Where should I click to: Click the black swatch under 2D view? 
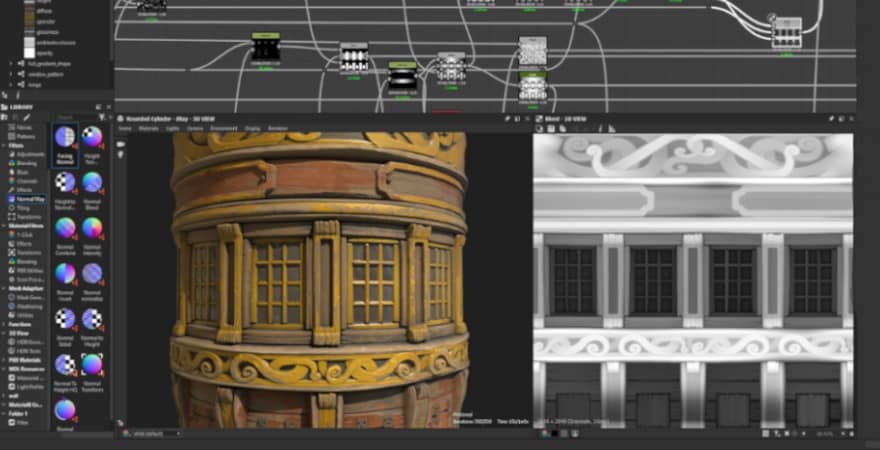coord(554,433)
